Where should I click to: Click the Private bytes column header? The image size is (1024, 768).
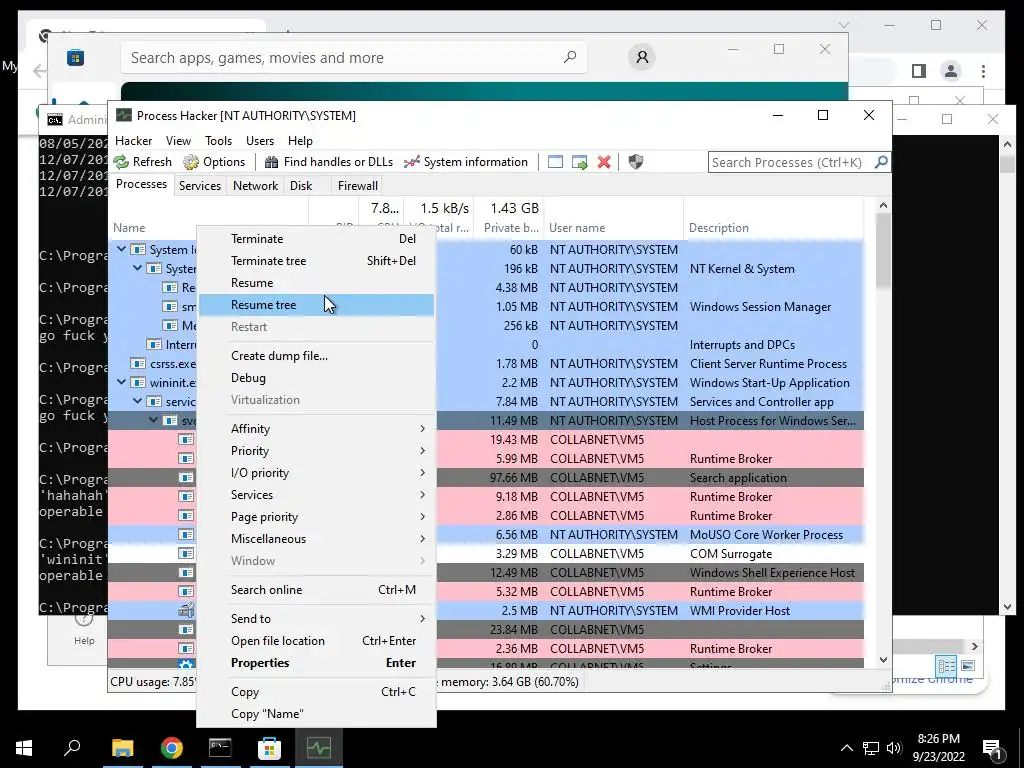509,228
